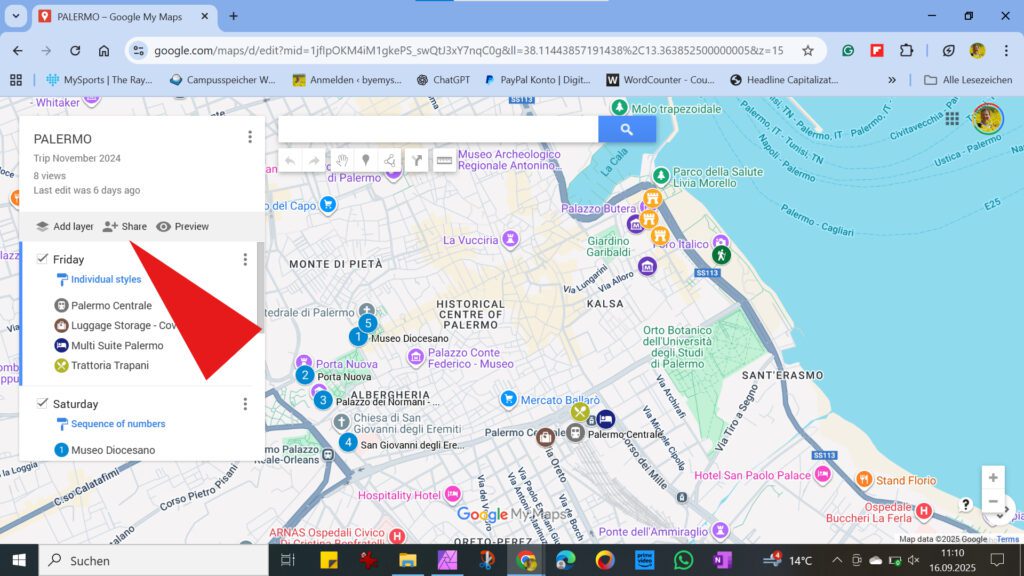1024x576 pixels.
Task: Uncheck the Friday layer visibility checkbox
Action: tap(42, 258)
